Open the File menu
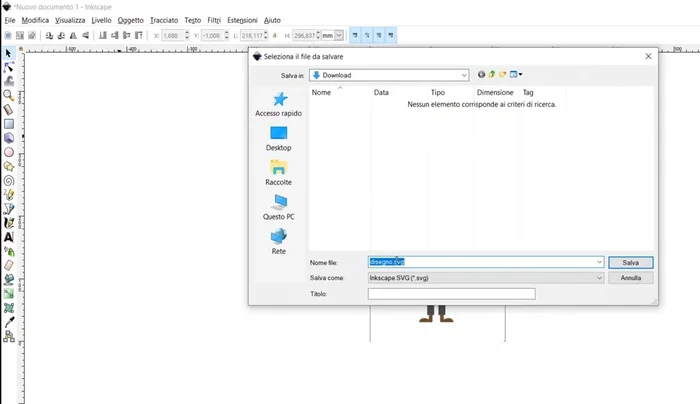700x404 pixels. (x=10, y=20)
